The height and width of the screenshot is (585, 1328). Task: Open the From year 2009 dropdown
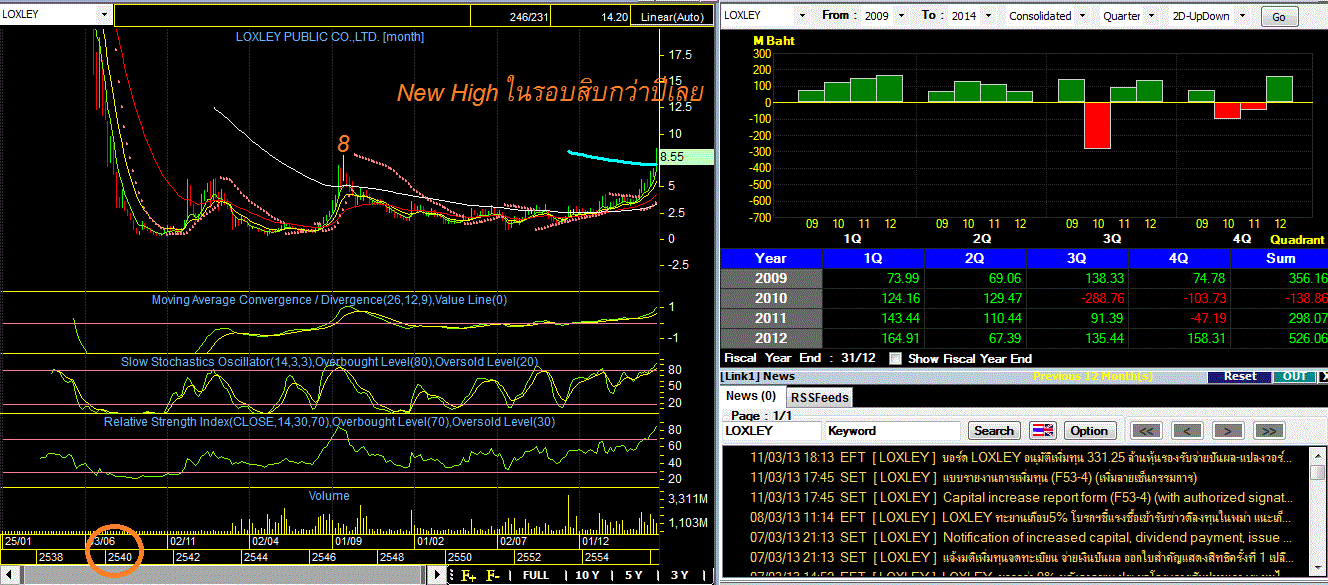point(901,16)
